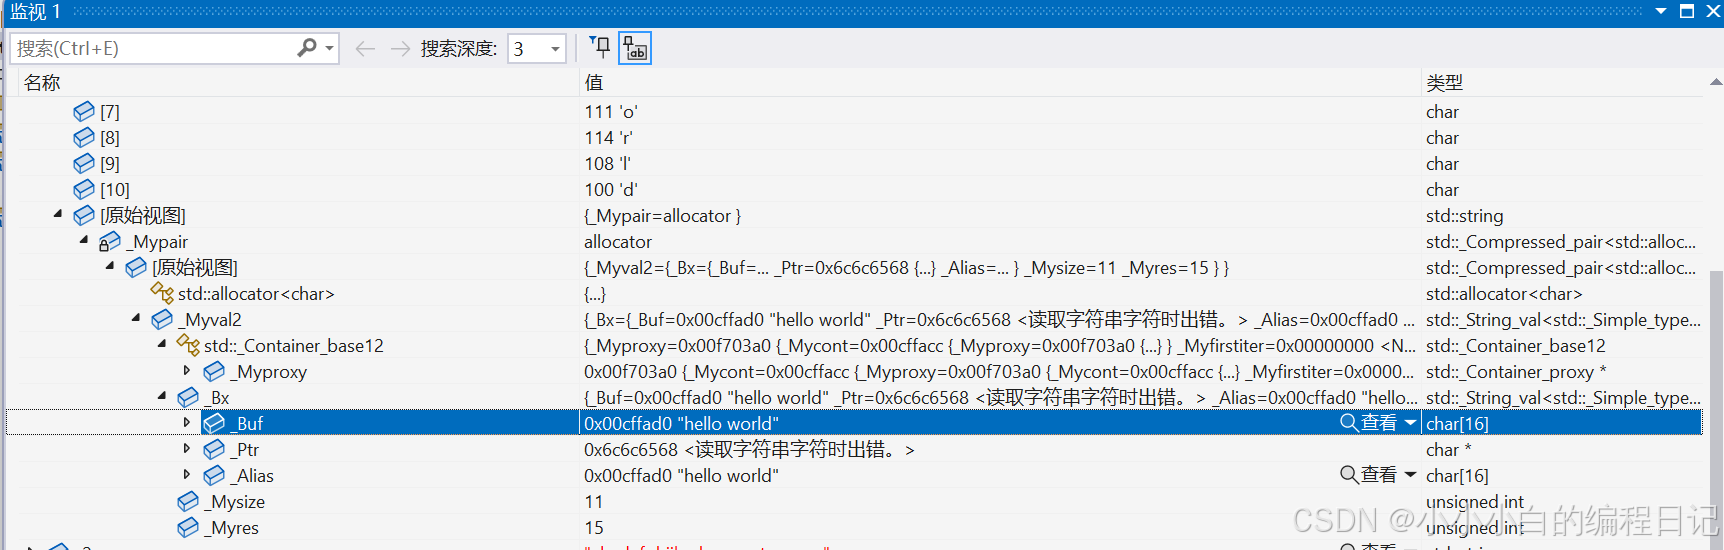Viewport: 1724px width, 550px height.
Task: Click the forward arrow navigation button
Action: click(400, 49)
